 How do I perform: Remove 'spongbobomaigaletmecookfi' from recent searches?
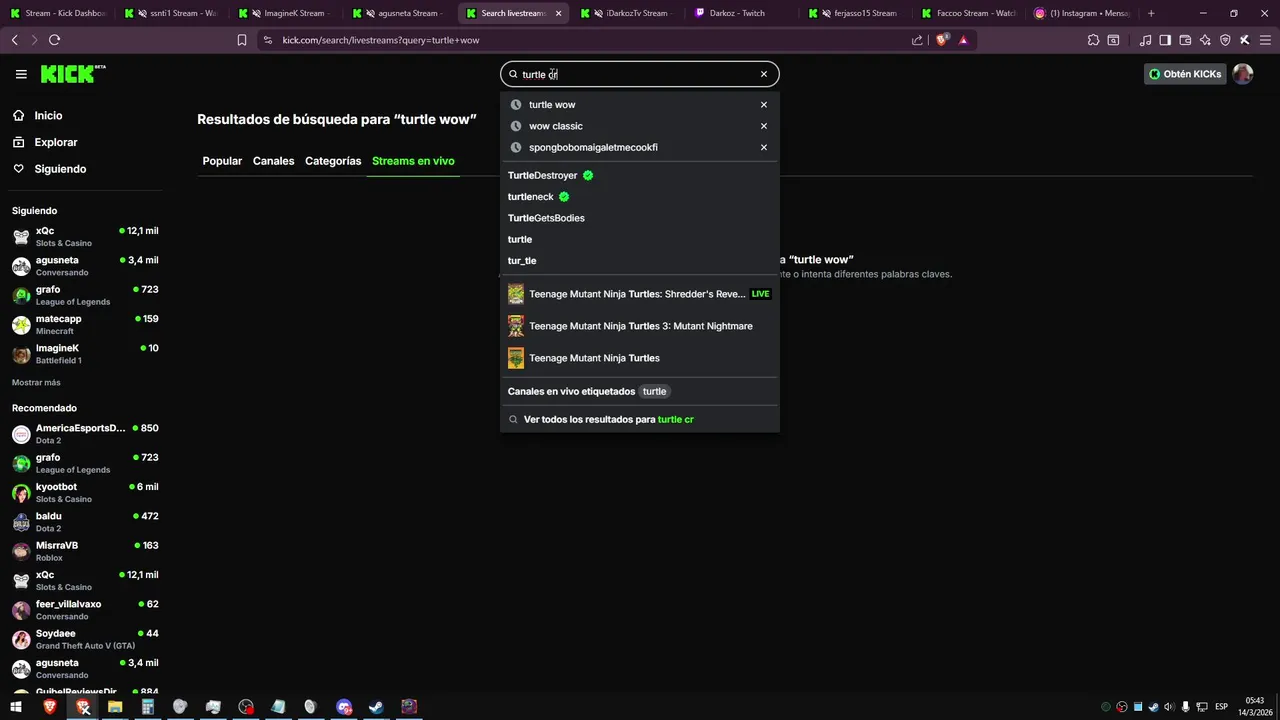(764, 147)
